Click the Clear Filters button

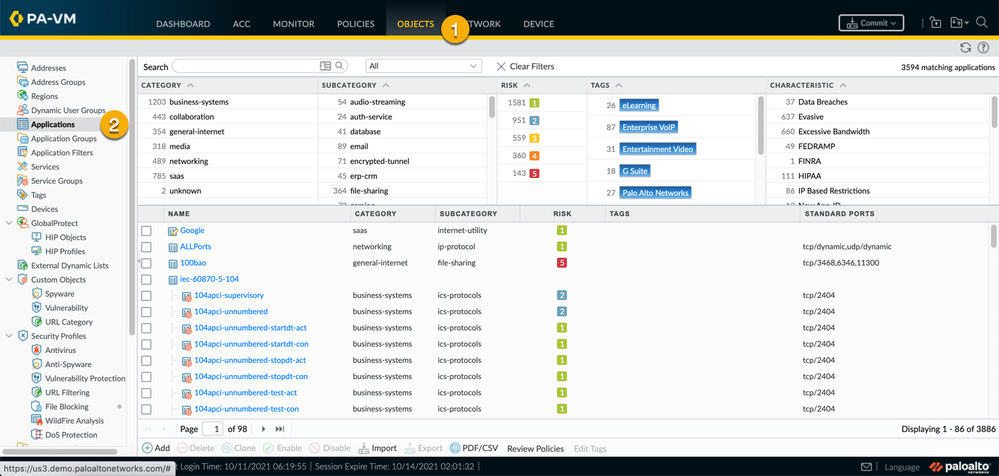[525, 66]
